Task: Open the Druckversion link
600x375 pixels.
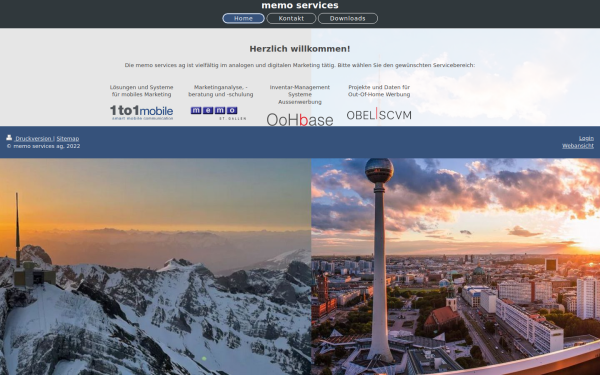Action: [33, 139]
